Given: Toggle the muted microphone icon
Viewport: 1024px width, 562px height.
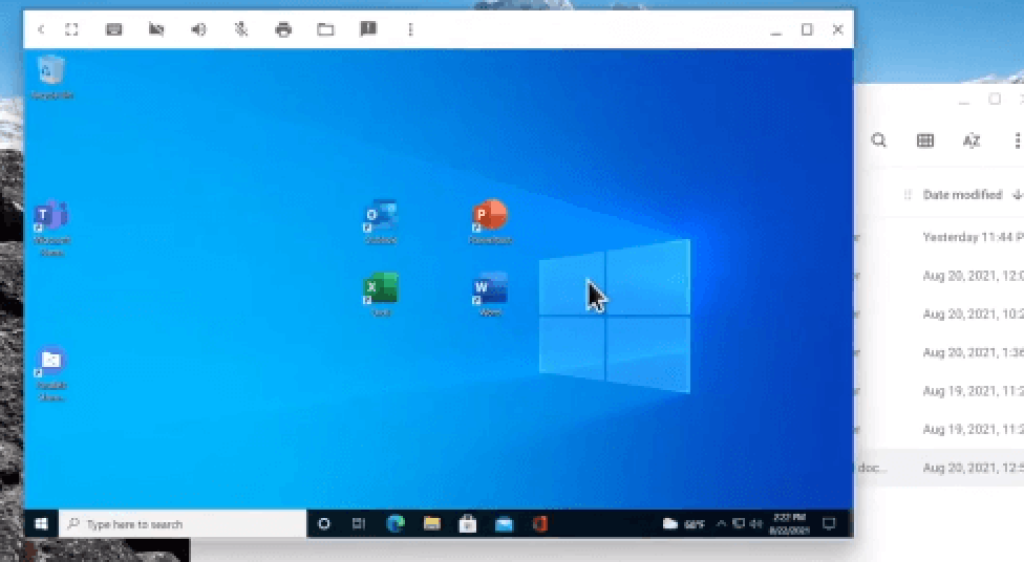Looking at the screenshot, I should (241, 29).
